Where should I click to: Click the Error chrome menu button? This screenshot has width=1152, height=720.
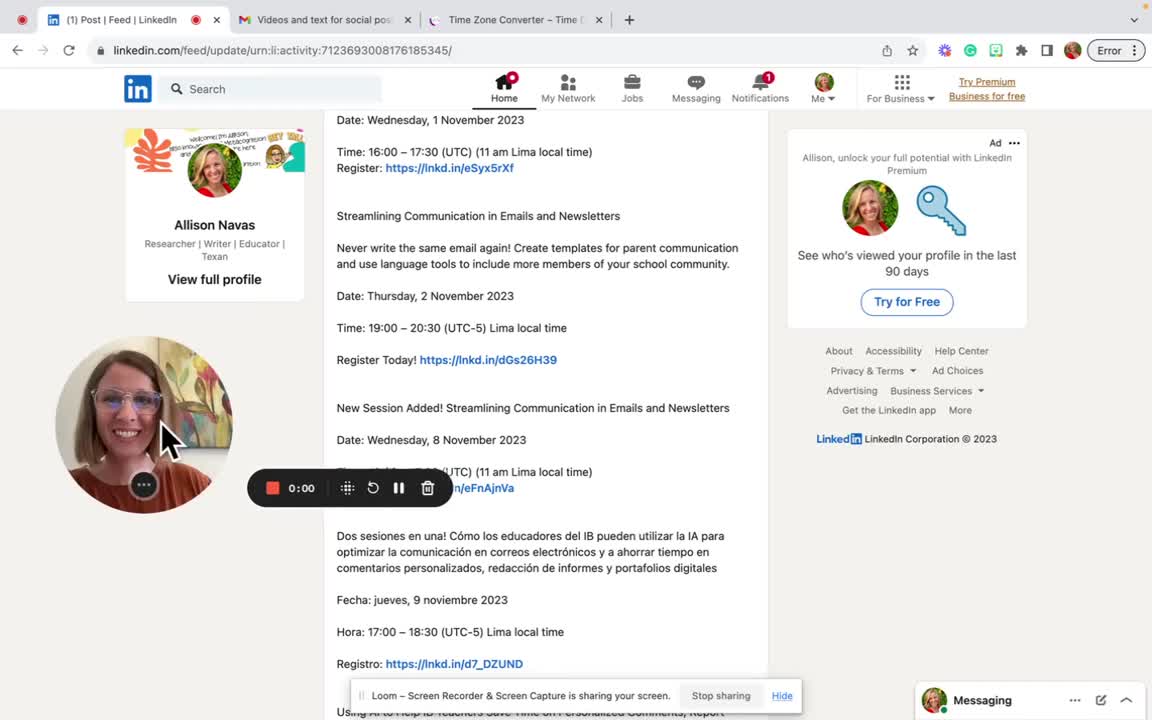1116,51
